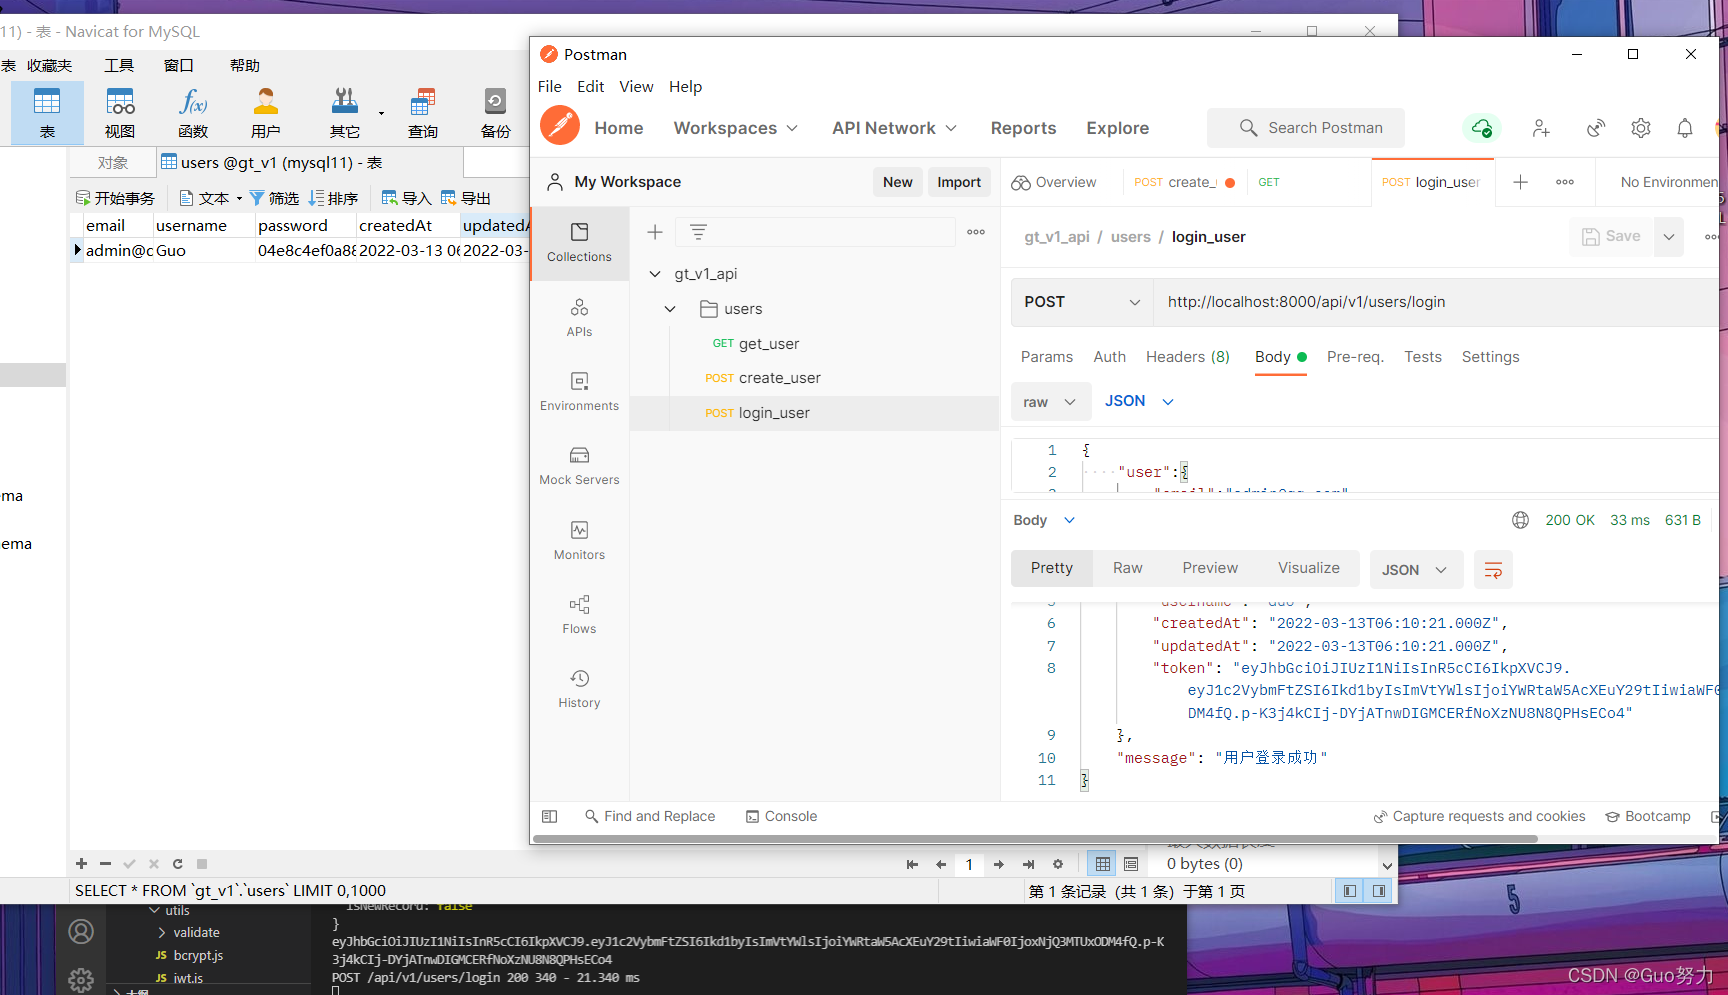Select the Raw response view tab
The height and width of the screenshot is (995, 1728).
1127,568
